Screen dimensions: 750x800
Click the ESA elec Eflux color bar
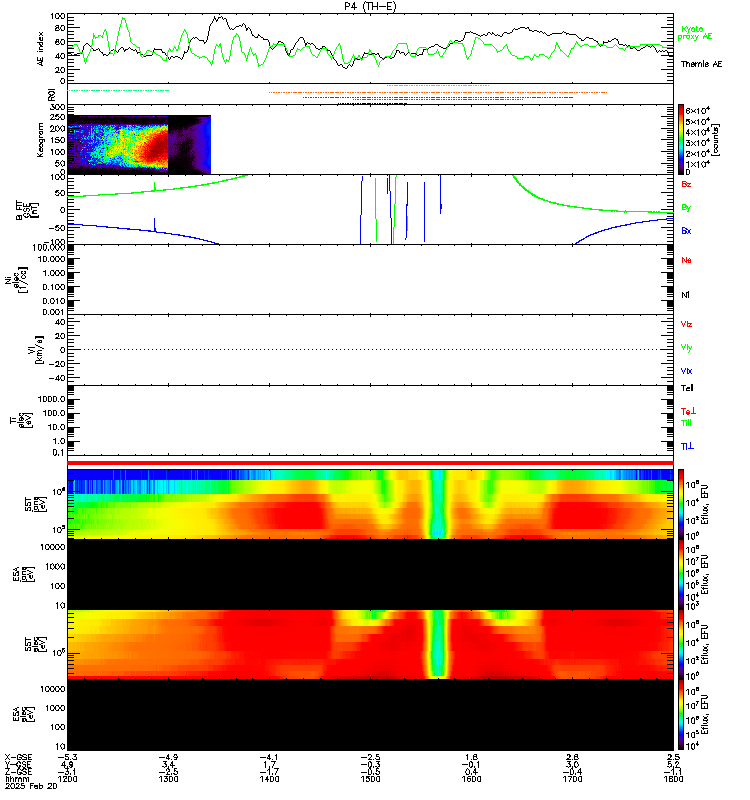tap(681, 715)
